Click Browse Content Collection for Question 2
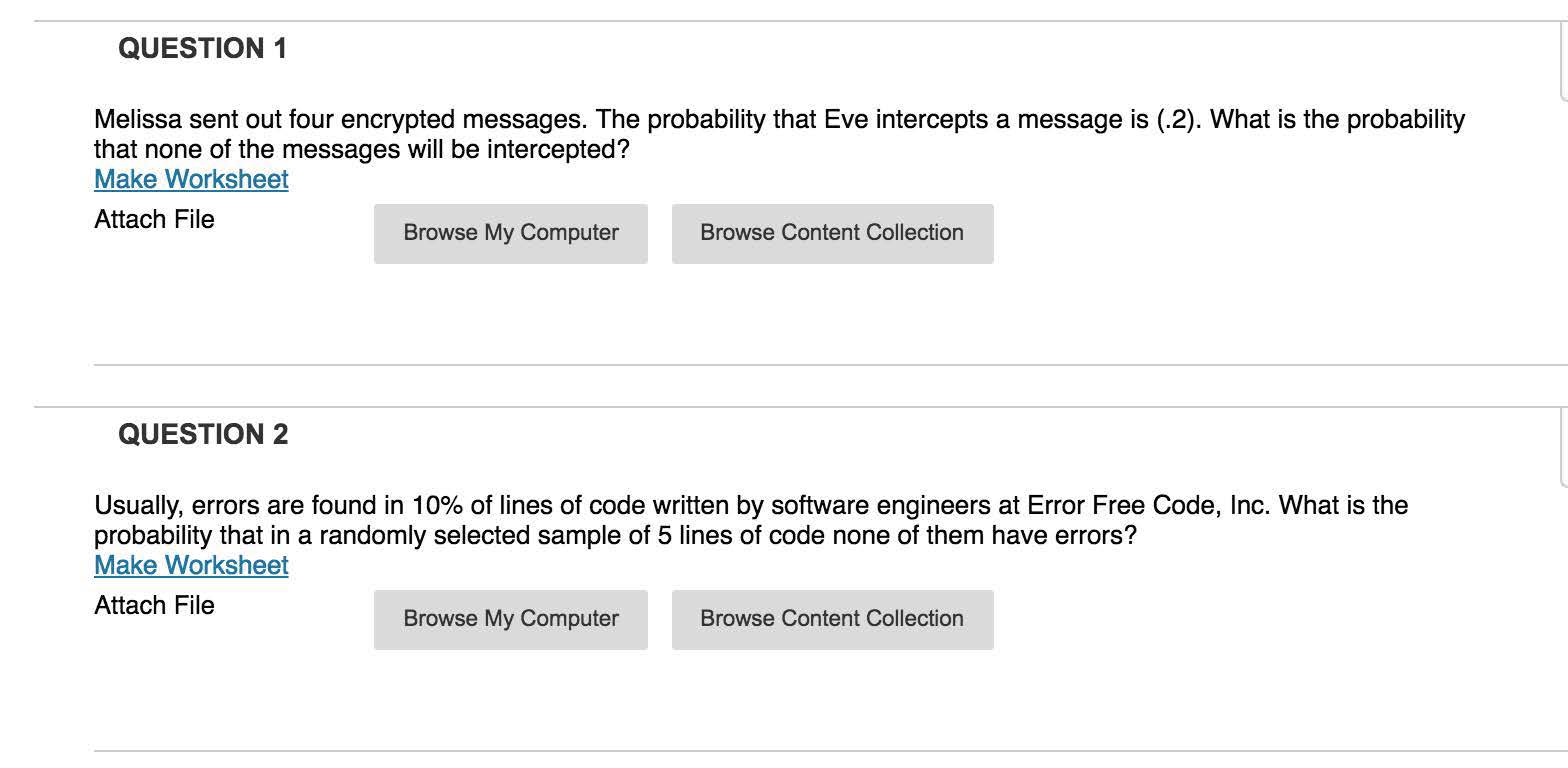1568x768 pixels. point(832,619)
